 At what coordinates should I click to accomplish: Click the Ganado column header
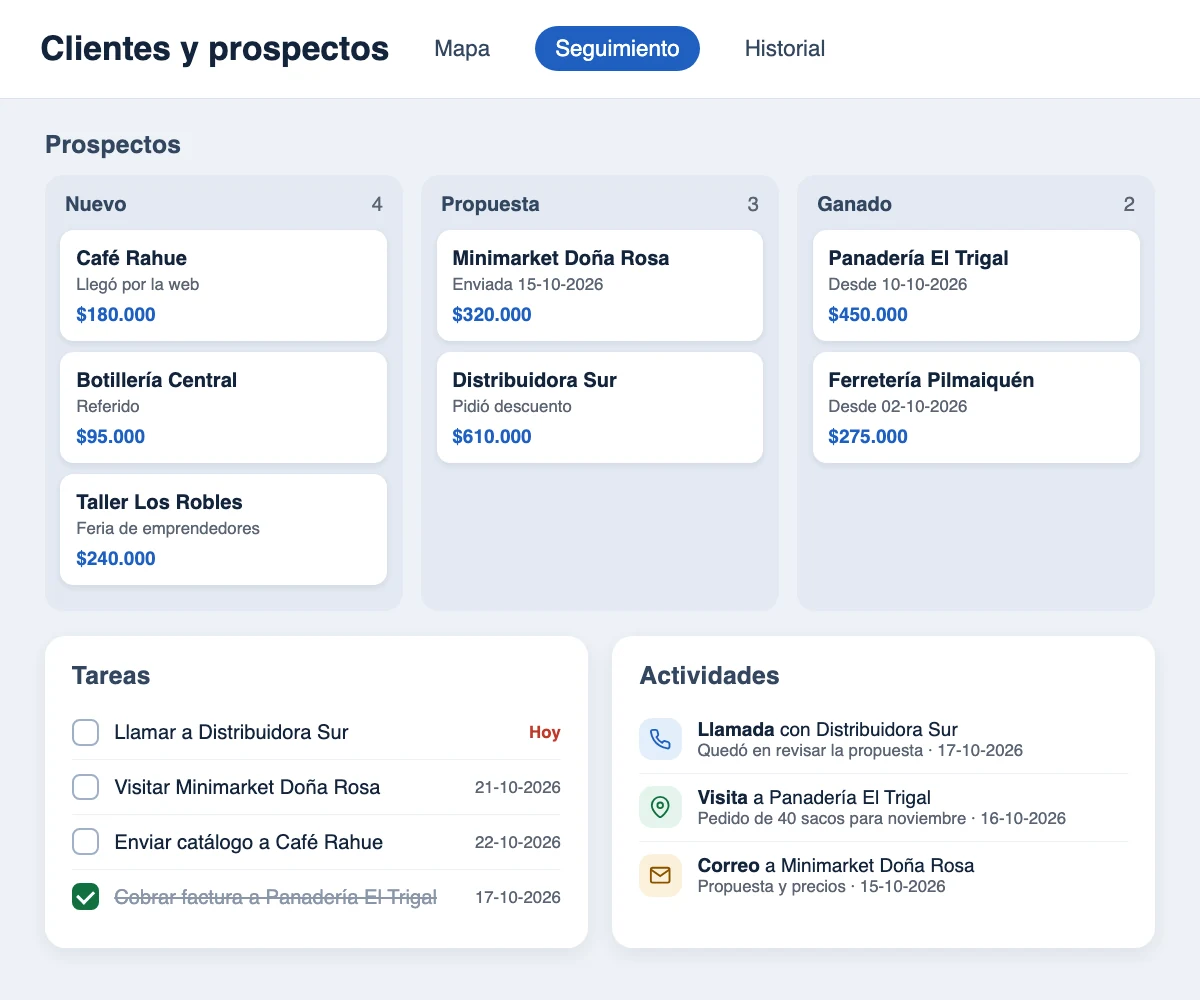tap(854, 204)
